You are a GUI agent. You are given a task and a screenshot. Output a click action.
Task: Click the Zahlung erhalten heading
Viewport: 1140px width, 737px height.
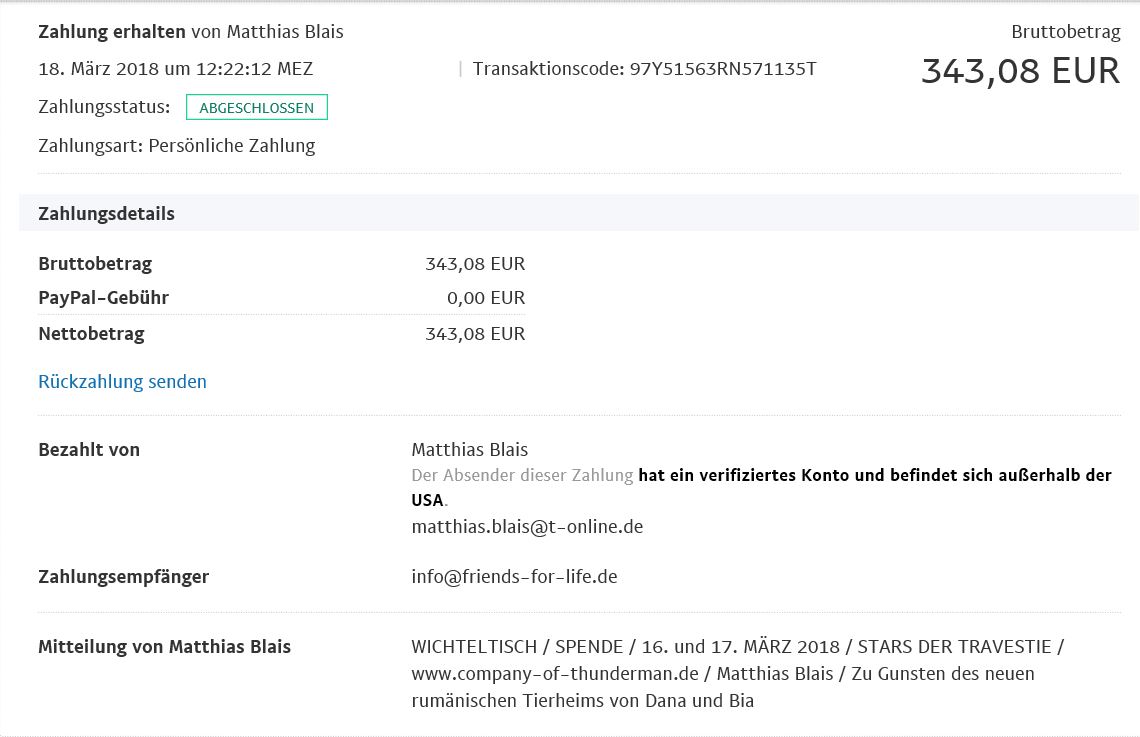(x=112, y=32)
